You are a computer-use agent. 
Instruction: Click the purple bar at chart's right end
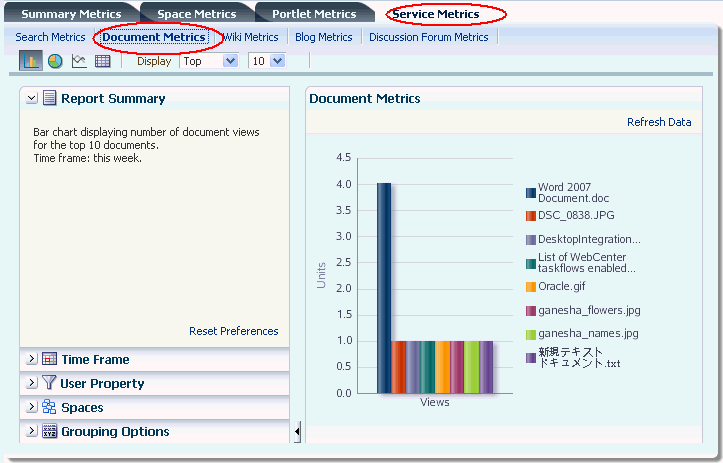point(486,367)
